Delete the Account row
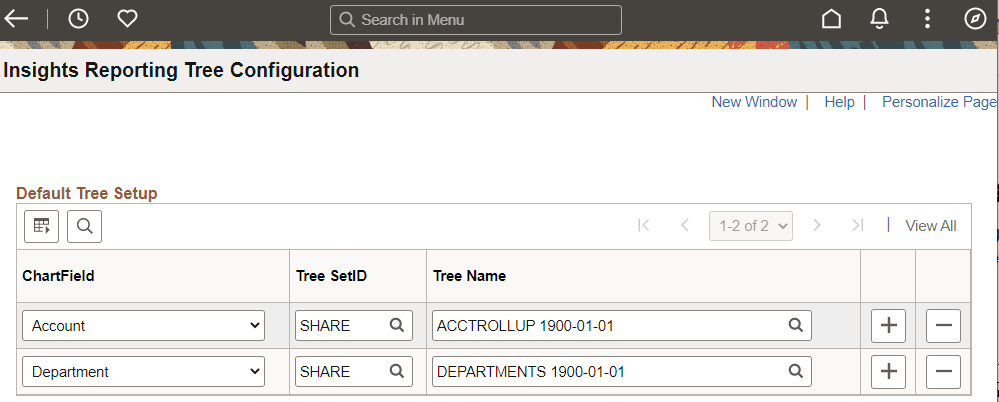The height and width of the screenshot is (402, 999). pyautogui.click(x=943, y=326)
